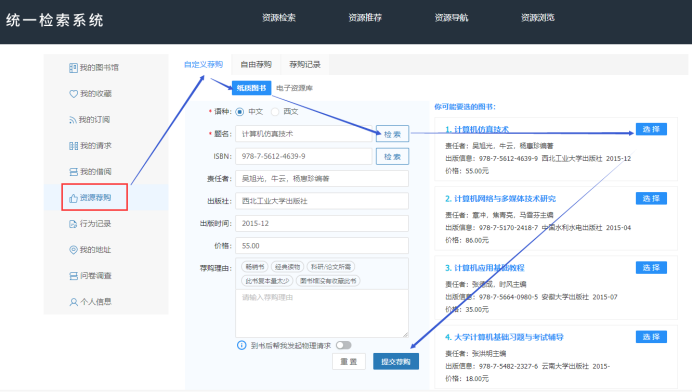Image resolution: width=693 pixels, height=392 pixels.
Task: Click the 统一检索系统 site title
Action: 55,20
